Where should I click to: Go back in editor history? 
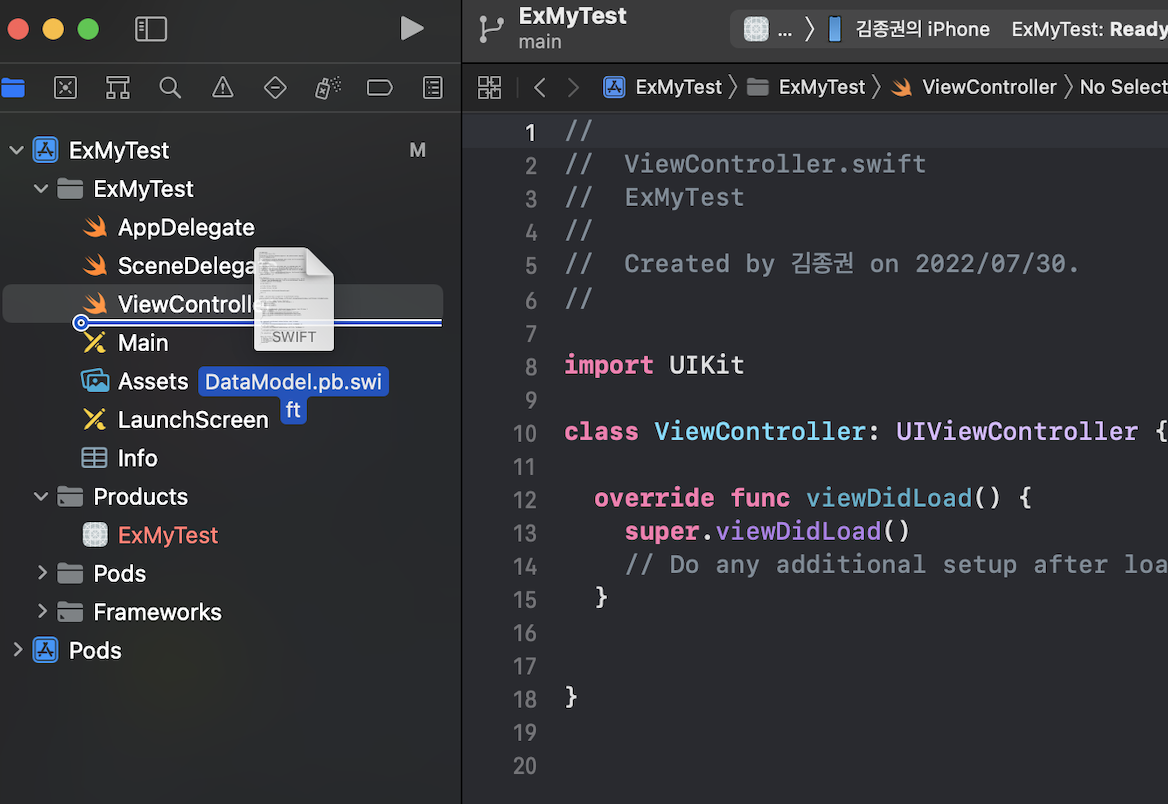tap(540, 87)
